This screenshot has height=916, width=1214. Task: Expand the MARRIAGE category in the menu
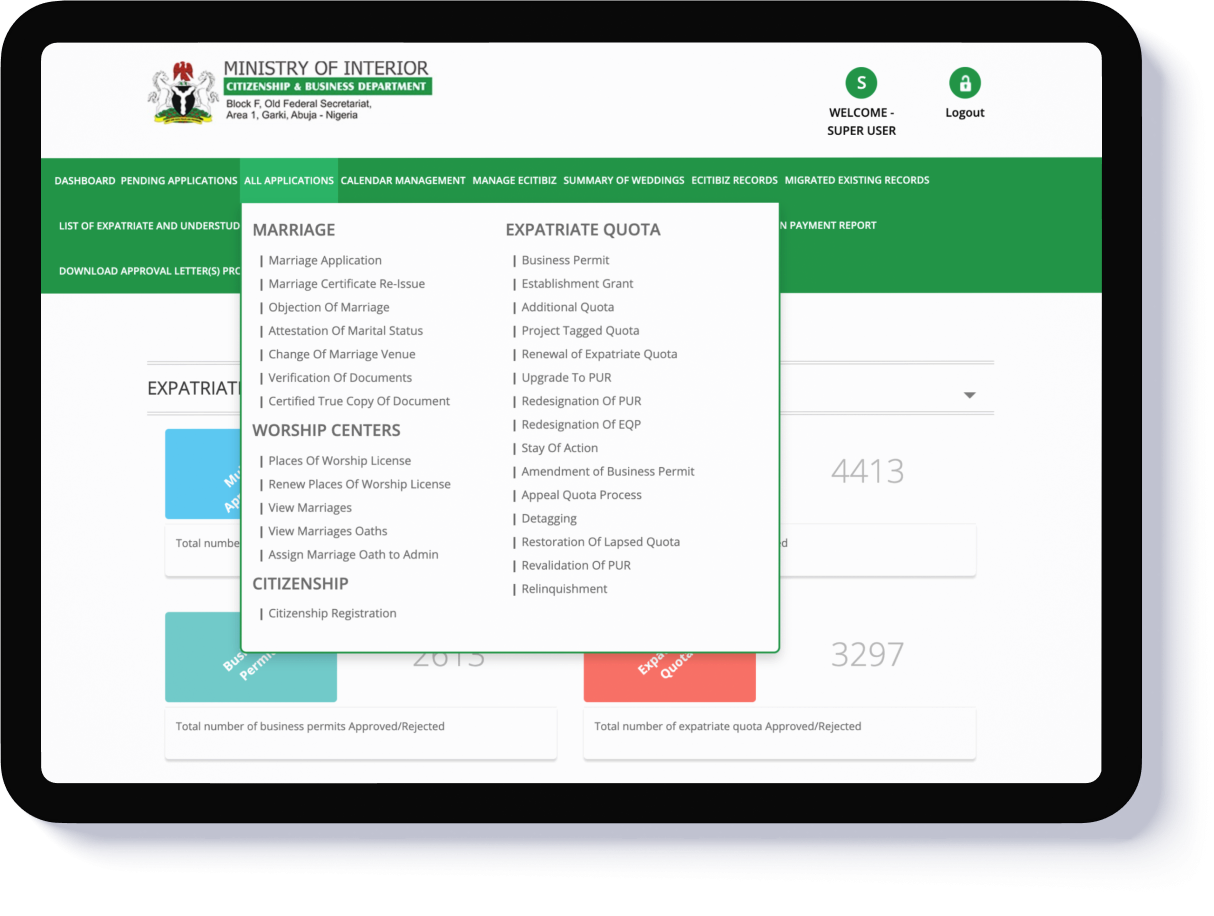pos(294,229)
